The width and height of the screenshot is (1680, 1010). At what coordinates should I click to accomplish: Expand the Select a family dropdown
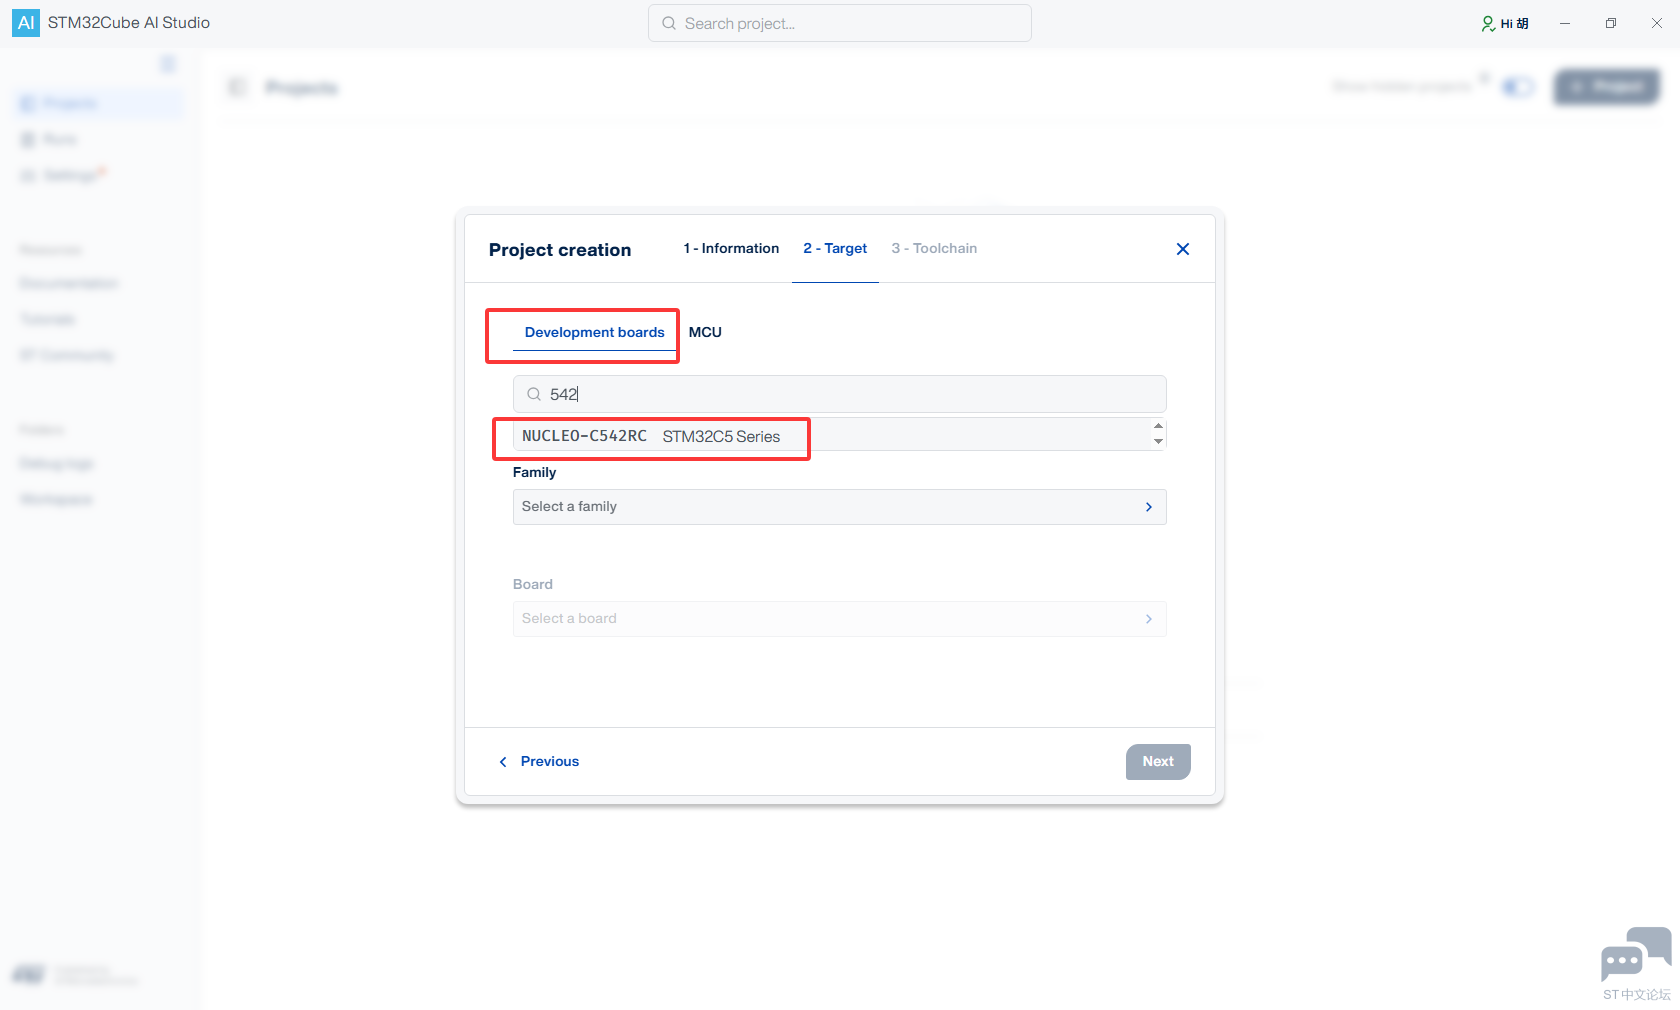coord(840,507)
